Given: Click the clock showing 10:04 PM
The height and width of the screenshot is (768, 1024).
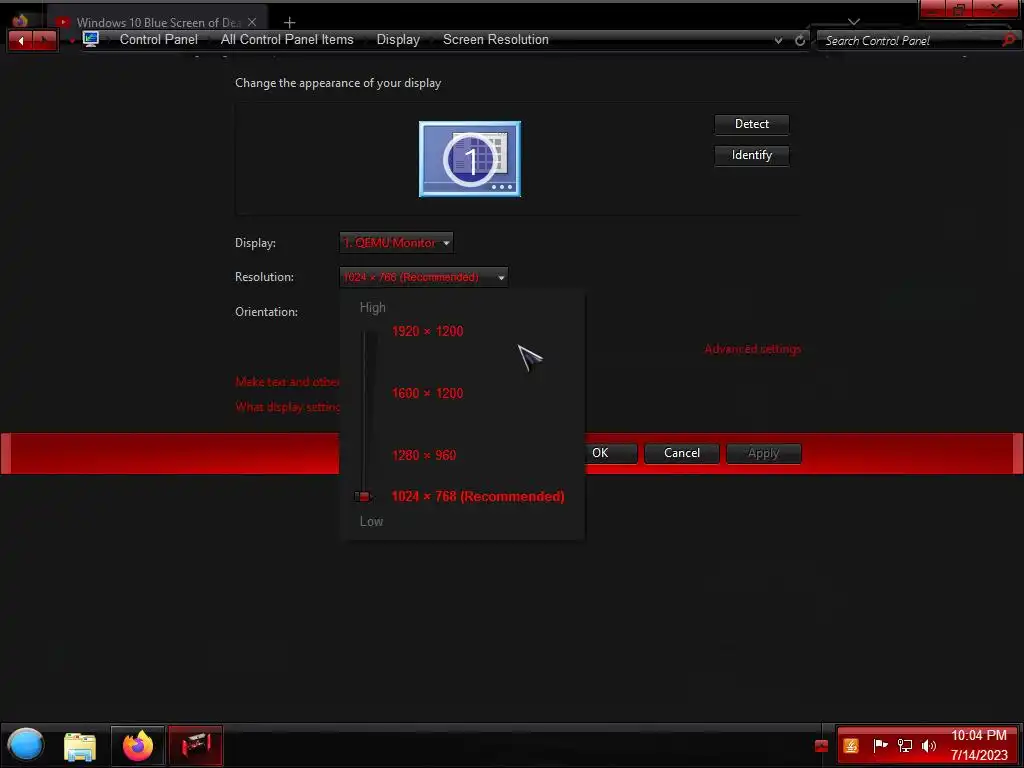Looking at the screenshot, I should click(978, 735).
